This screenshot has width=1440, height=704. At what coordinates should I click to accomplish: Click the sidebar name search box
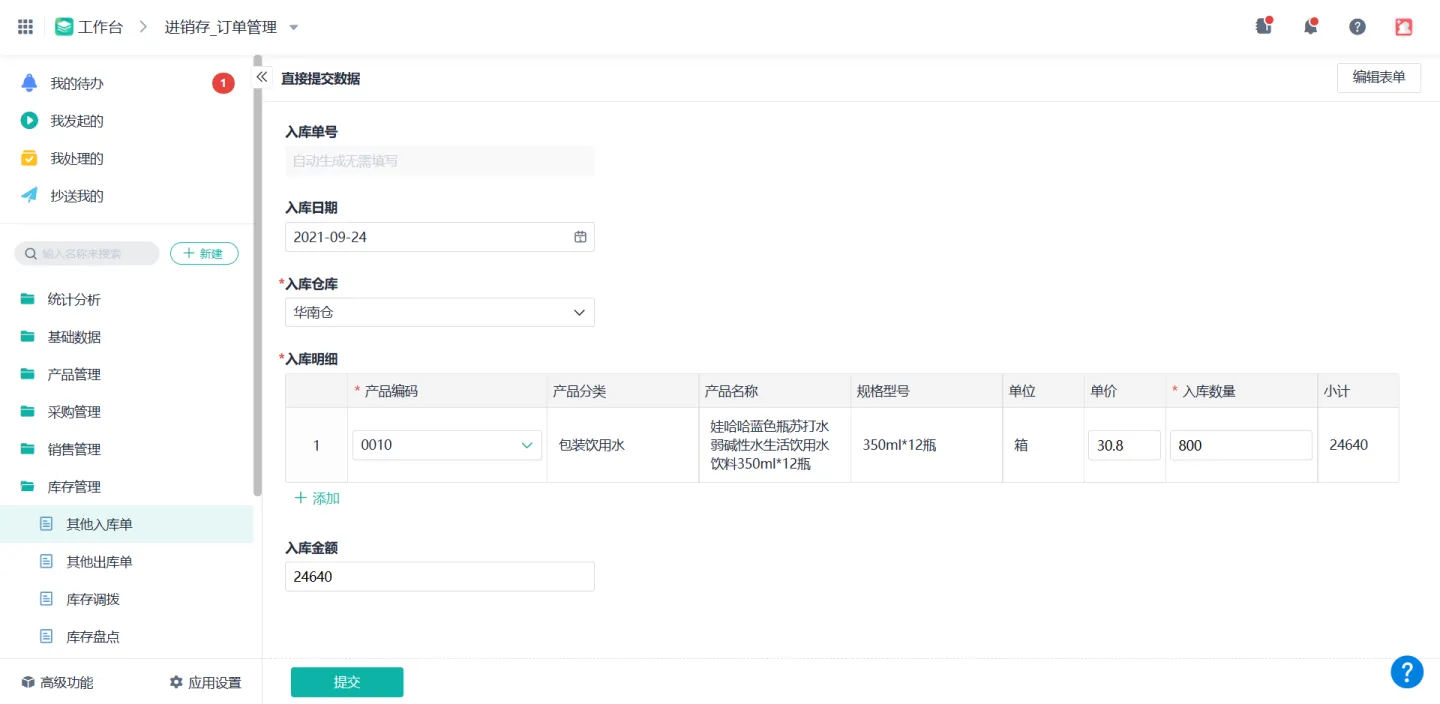coord(87,254)
